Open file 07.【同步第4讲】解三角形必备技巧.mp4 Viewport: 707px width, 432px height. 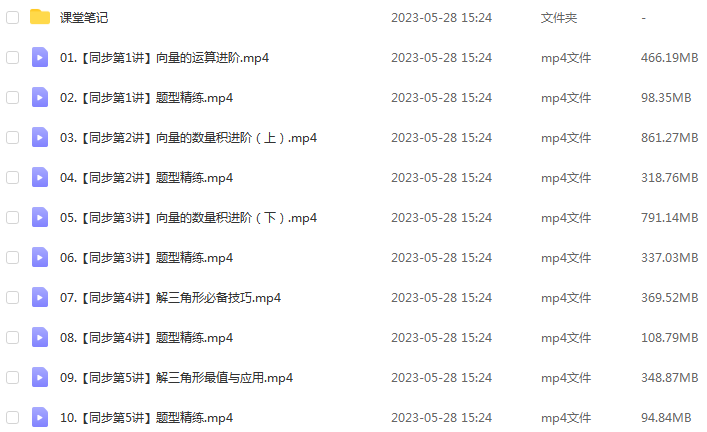tap(170, 298)
